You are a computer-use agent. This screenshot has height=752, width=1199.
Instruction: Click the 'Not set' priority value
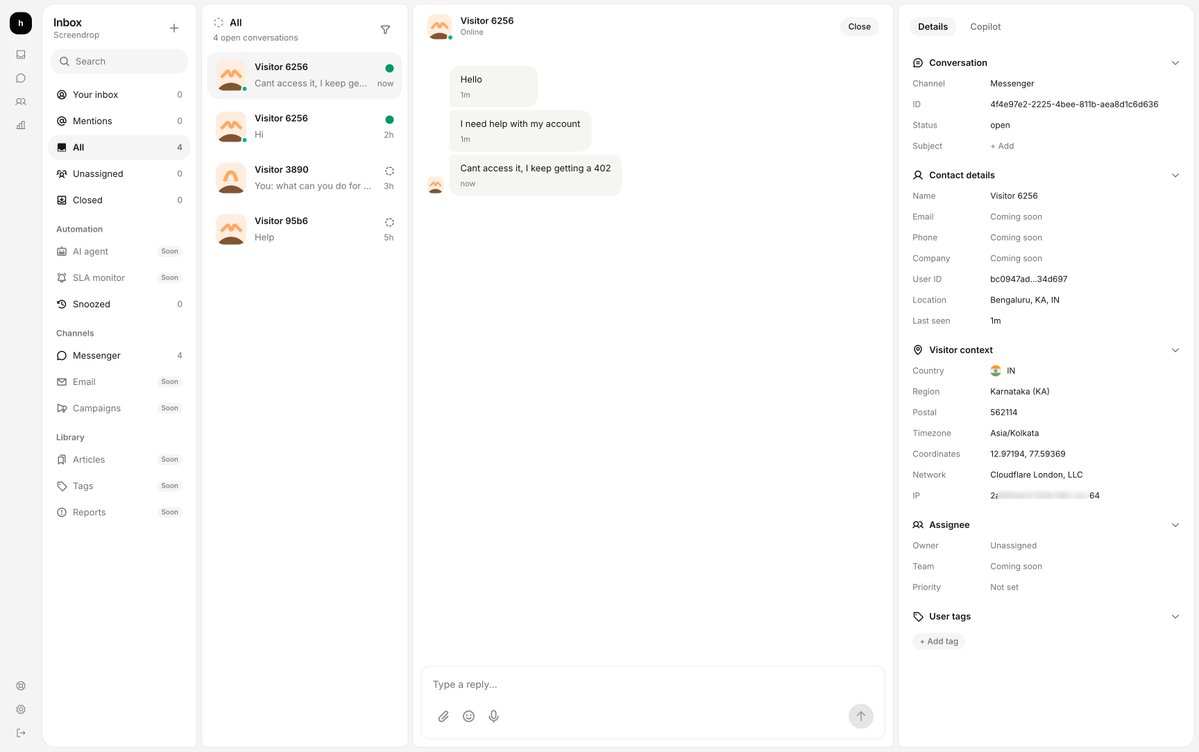(1004, 588)
